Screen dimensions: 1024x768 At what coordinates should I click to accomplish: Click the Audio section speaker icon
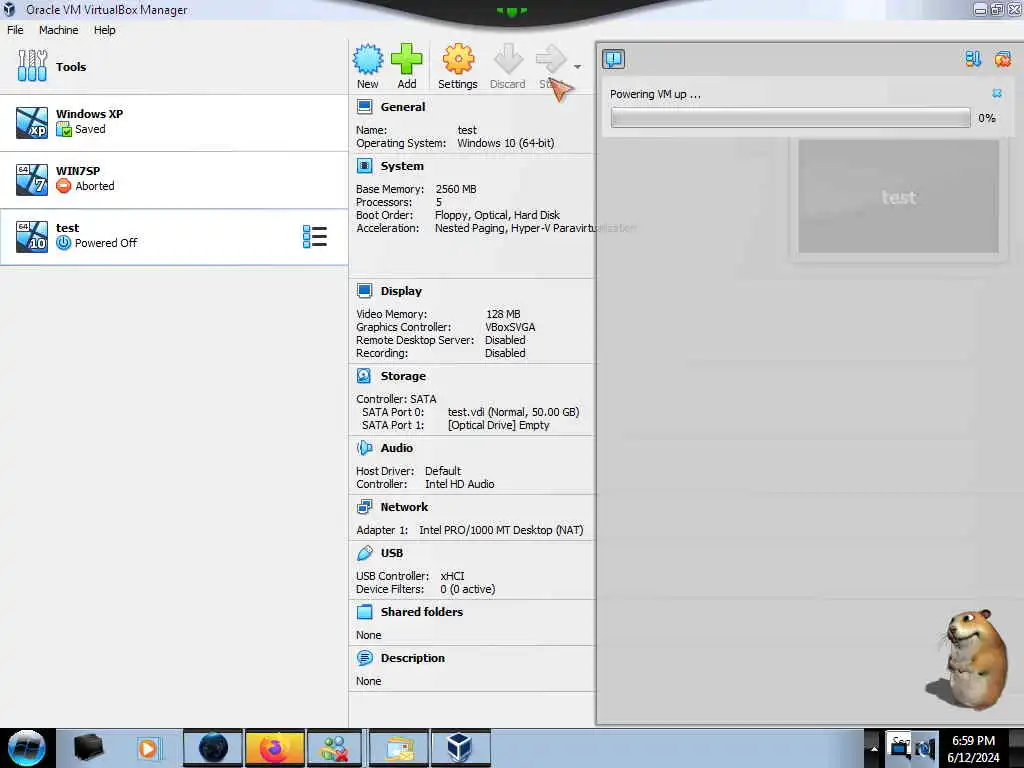point(364,448)
